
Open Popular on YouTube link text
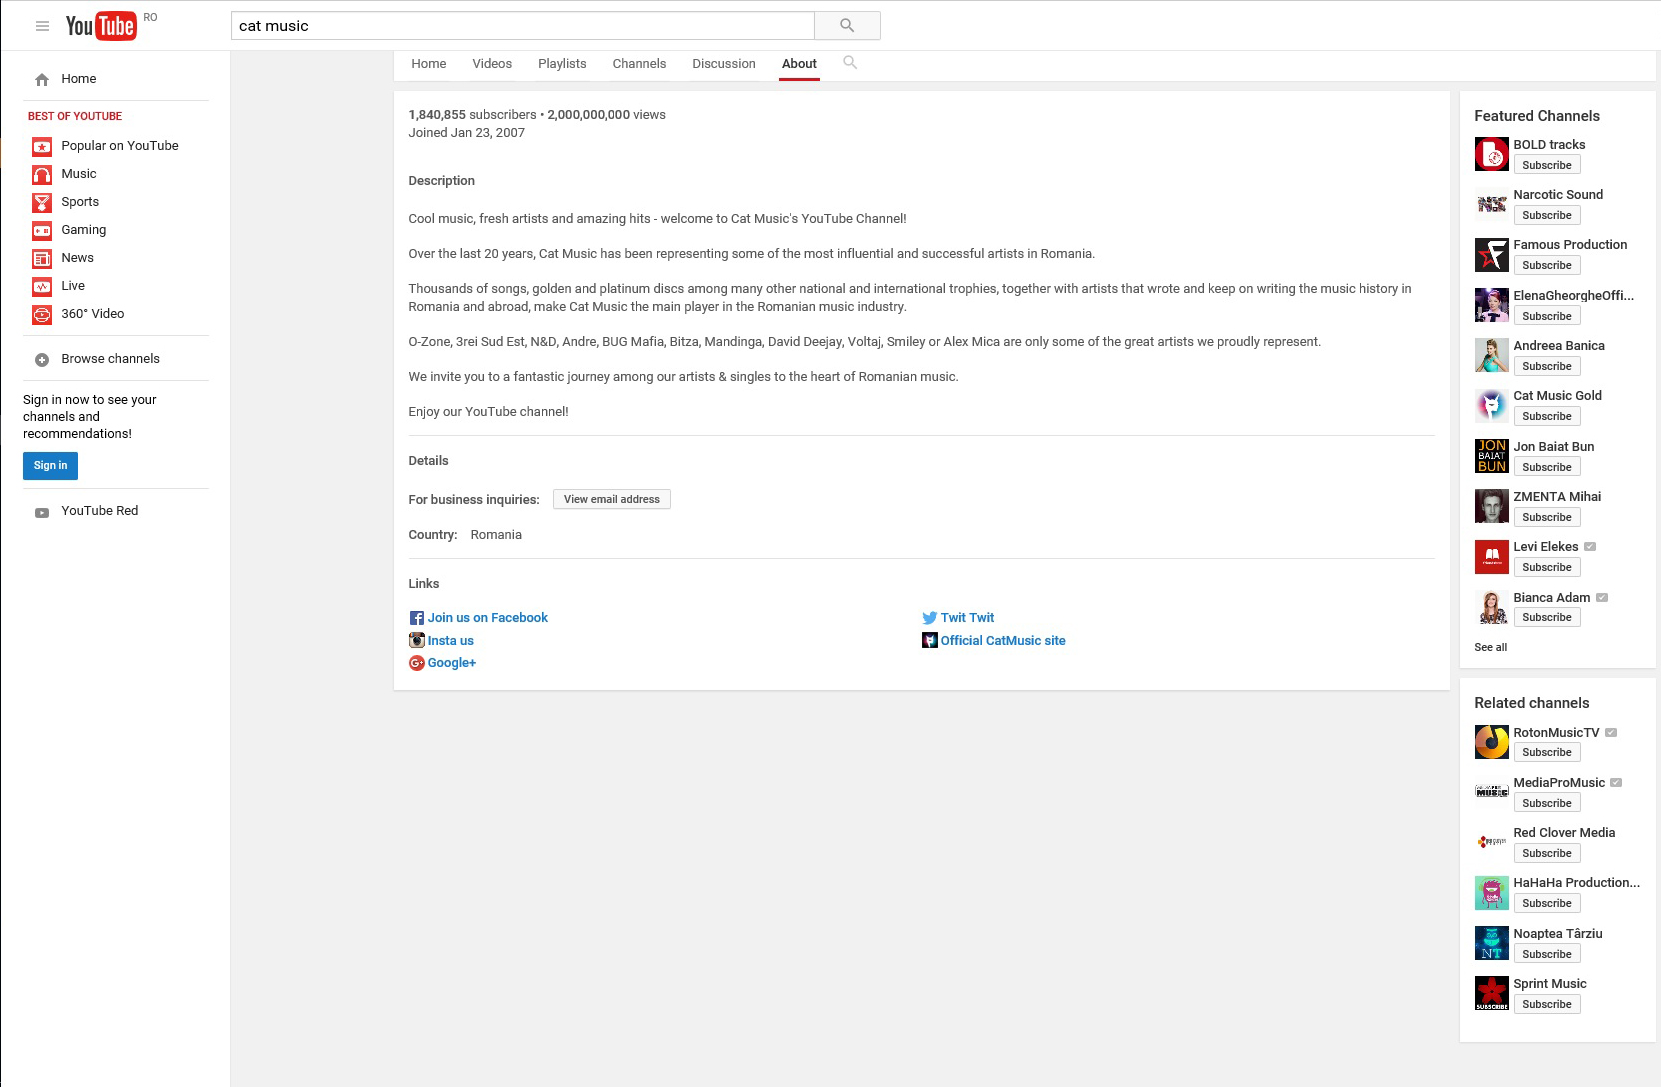pos(120,146)
